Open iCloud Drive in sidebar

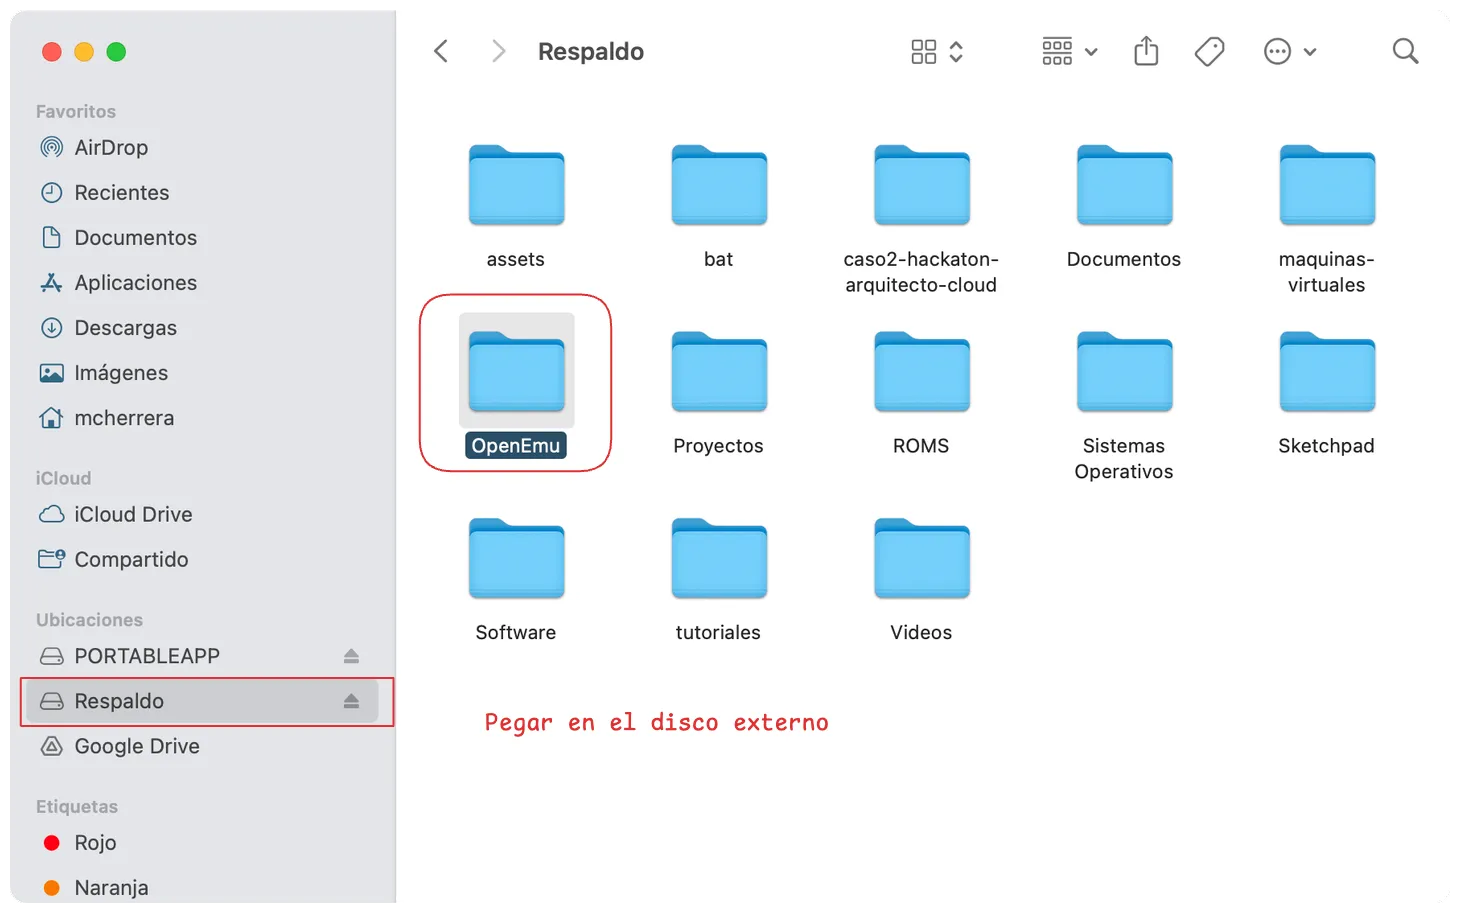[x=133, y=514]
